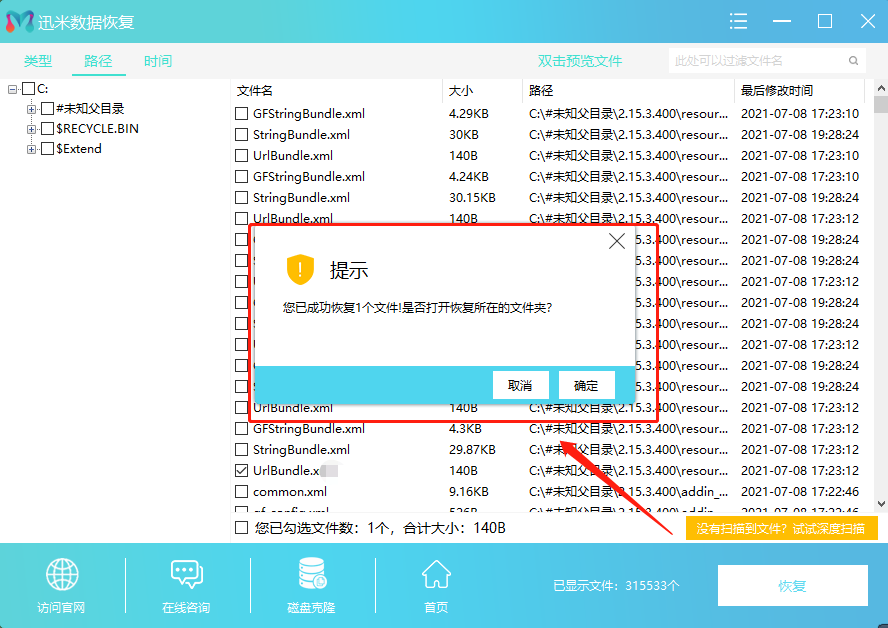Expand the $RECYCLE.BIN folder node
The height and width of the screenshot is (628, 888).
[32, 129]
